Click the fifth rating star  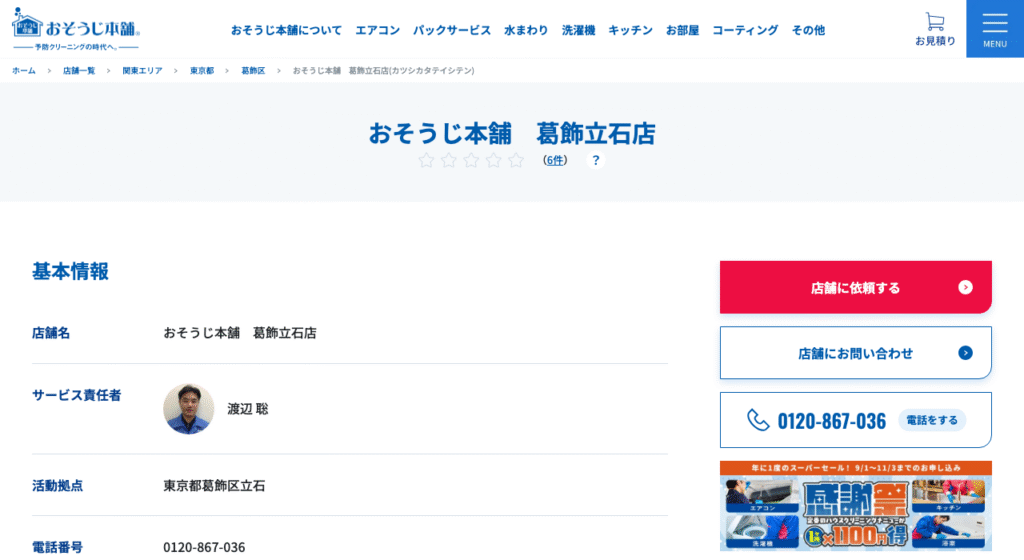[x=516, y=160]
